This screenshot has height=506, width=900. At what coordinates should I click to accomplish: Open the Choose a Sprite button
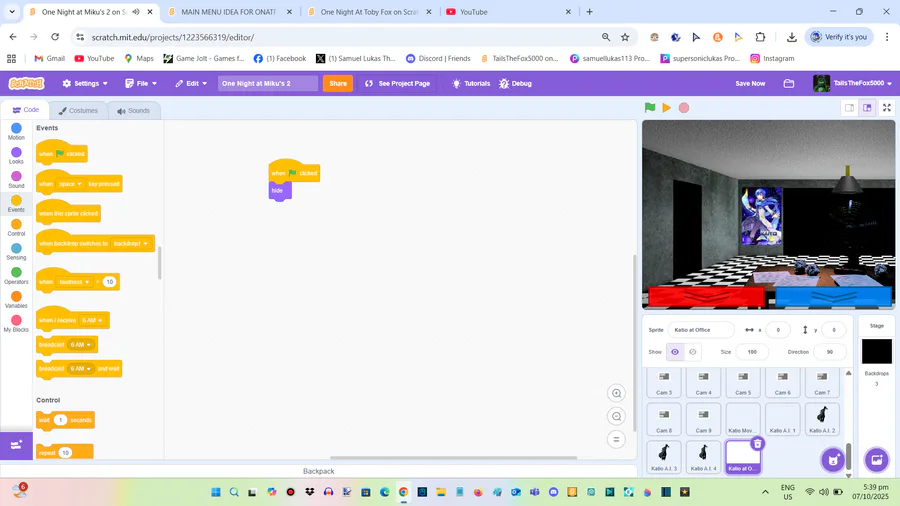(833, 460)
